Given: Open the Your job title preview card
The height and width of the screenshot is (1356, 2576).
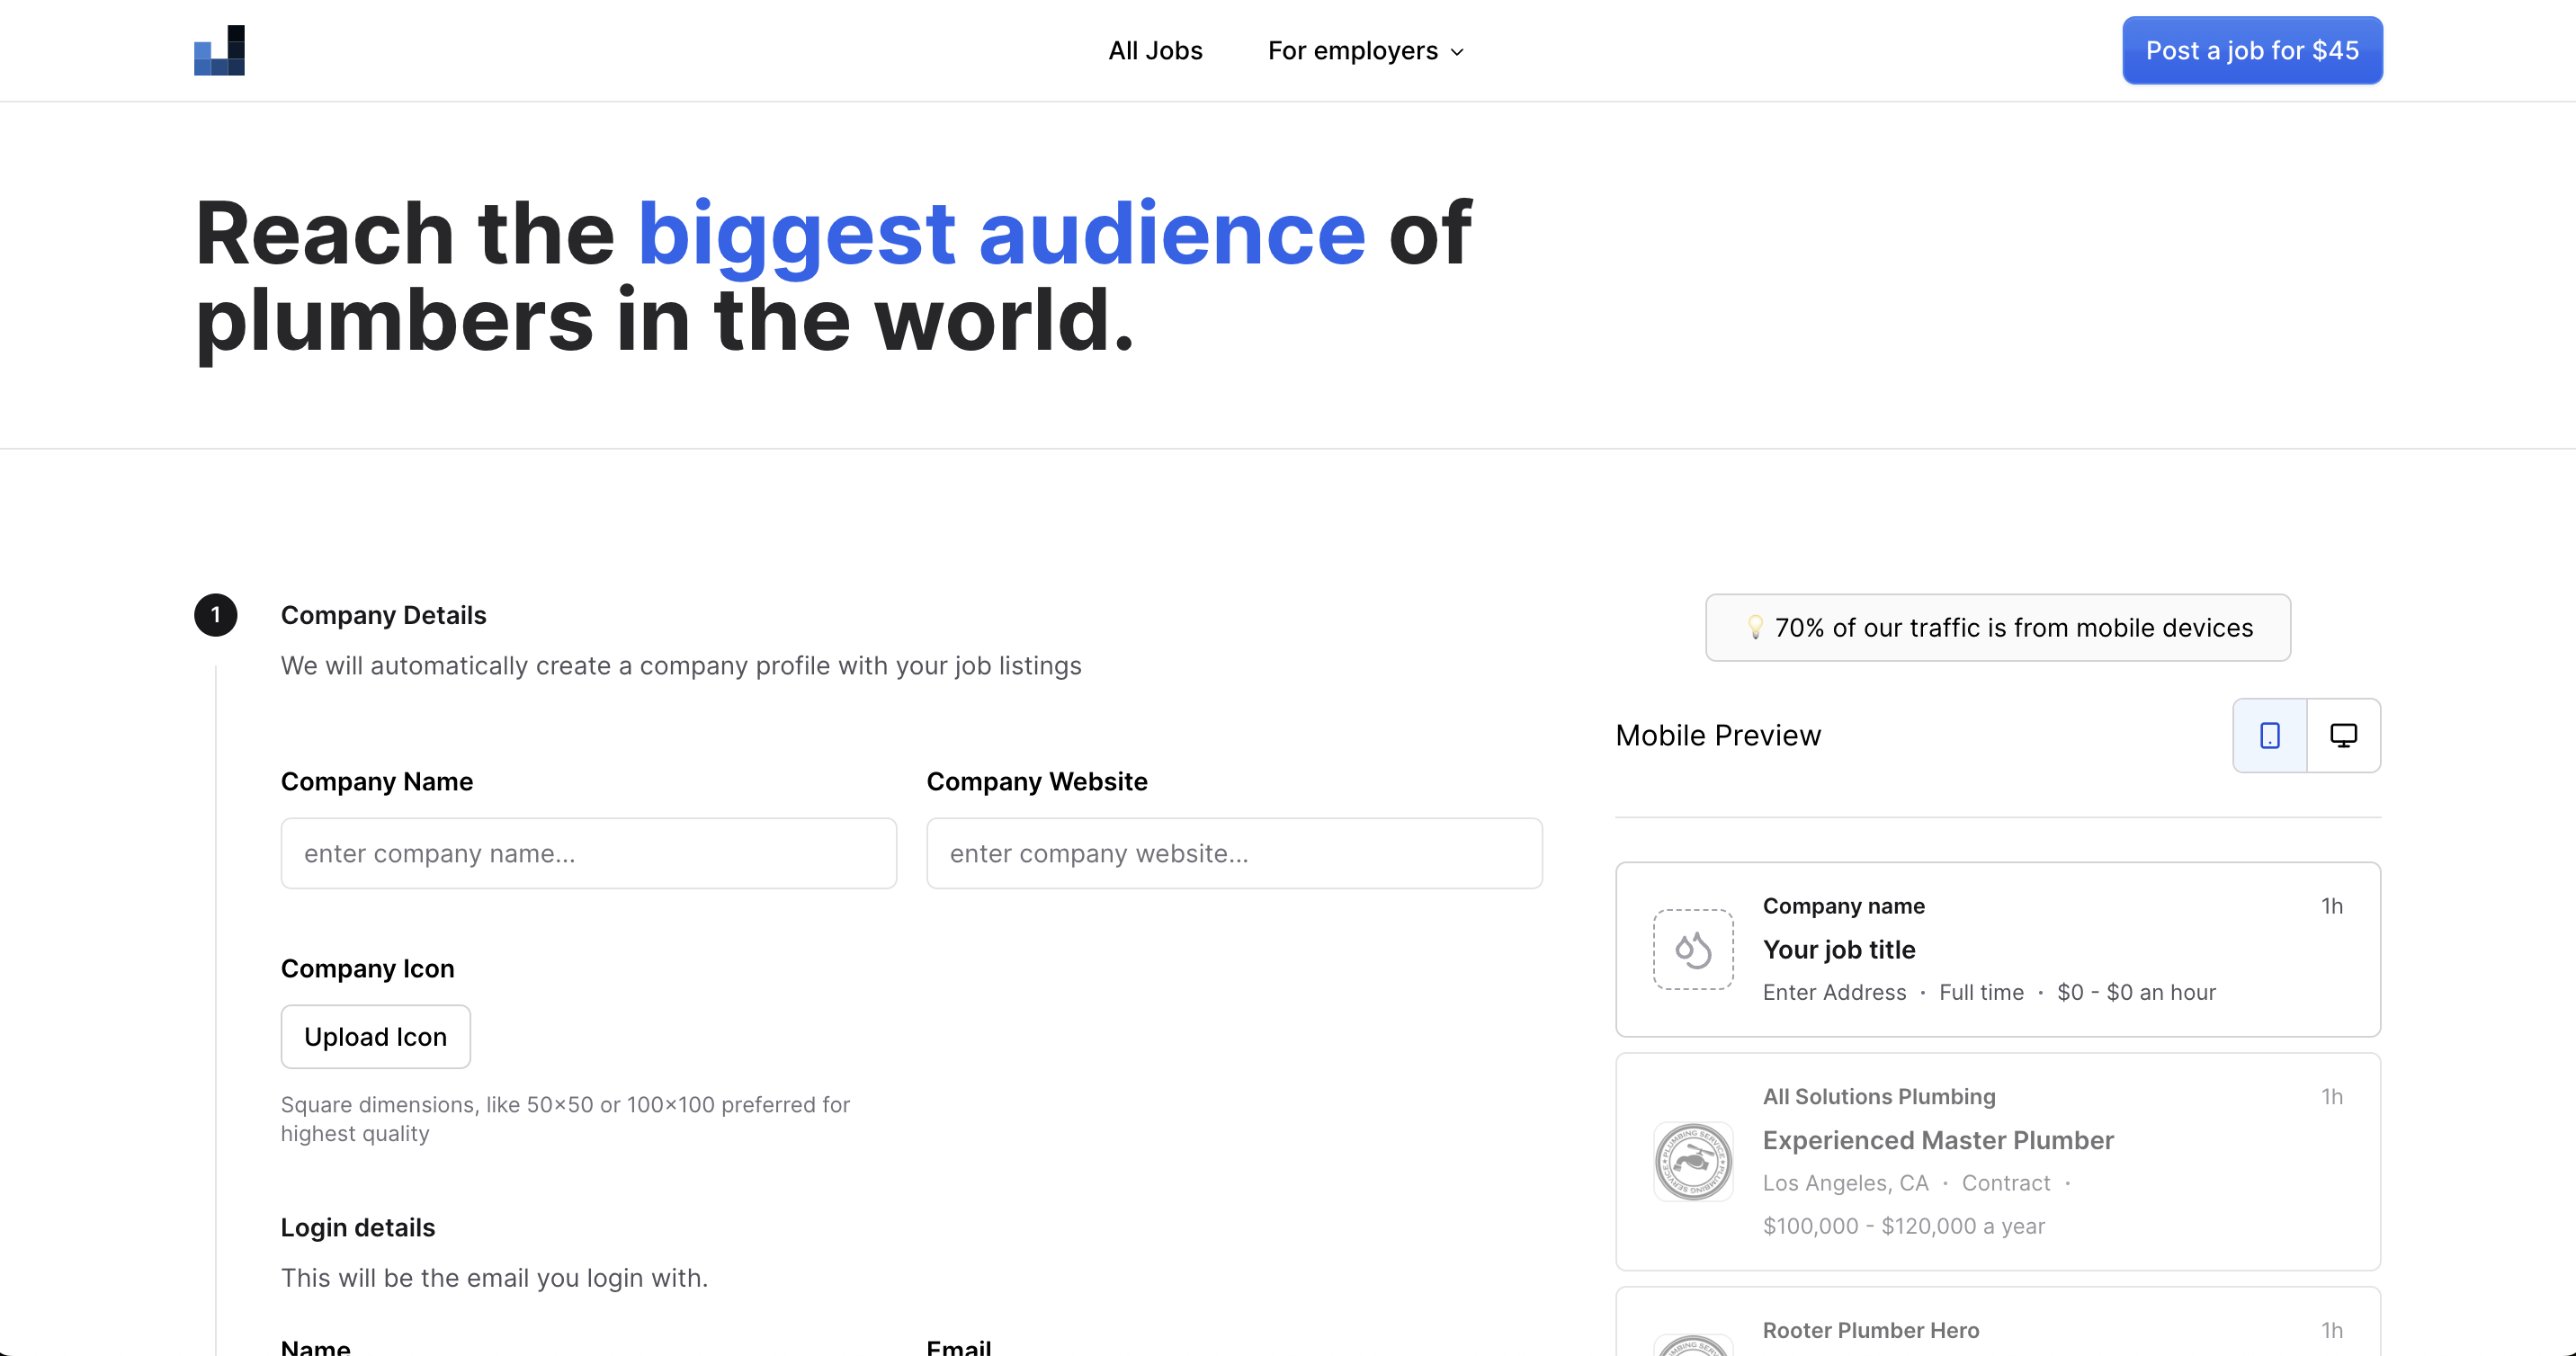Looking at the screenshot, I should (x=1997, y=949).
